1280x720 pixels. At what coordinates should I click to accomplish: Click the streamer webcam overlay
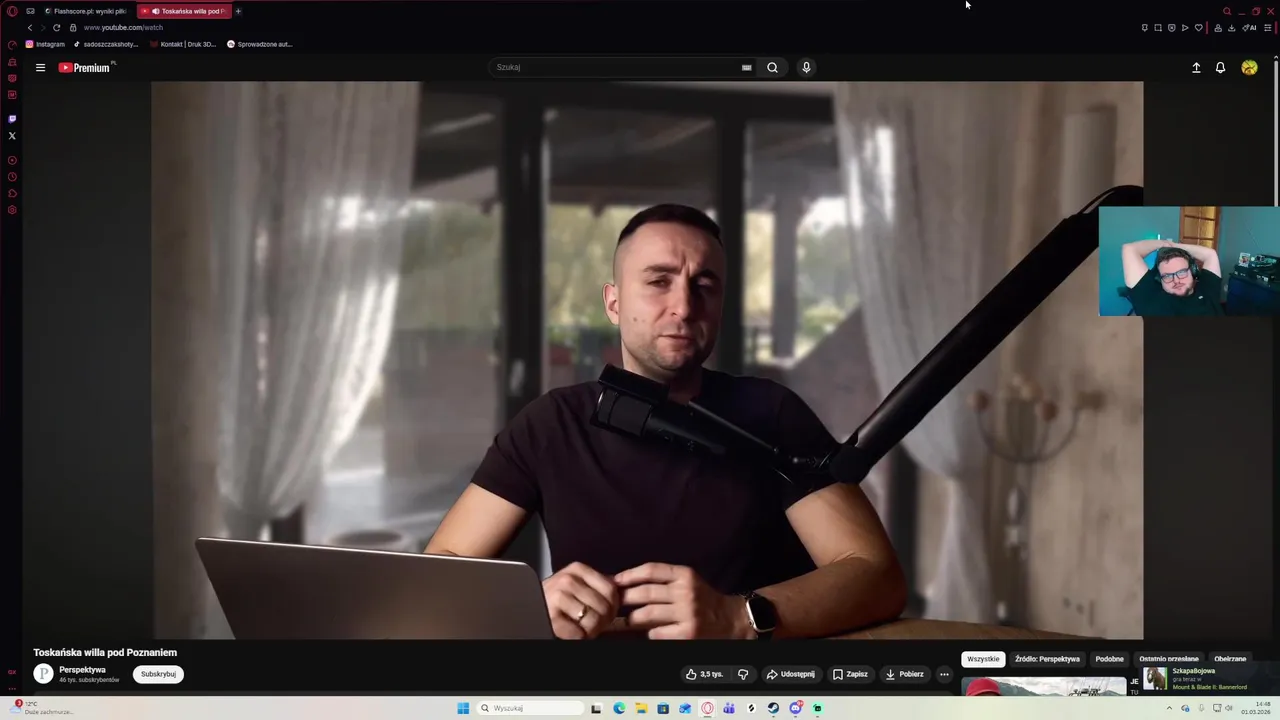point(1189,261)
